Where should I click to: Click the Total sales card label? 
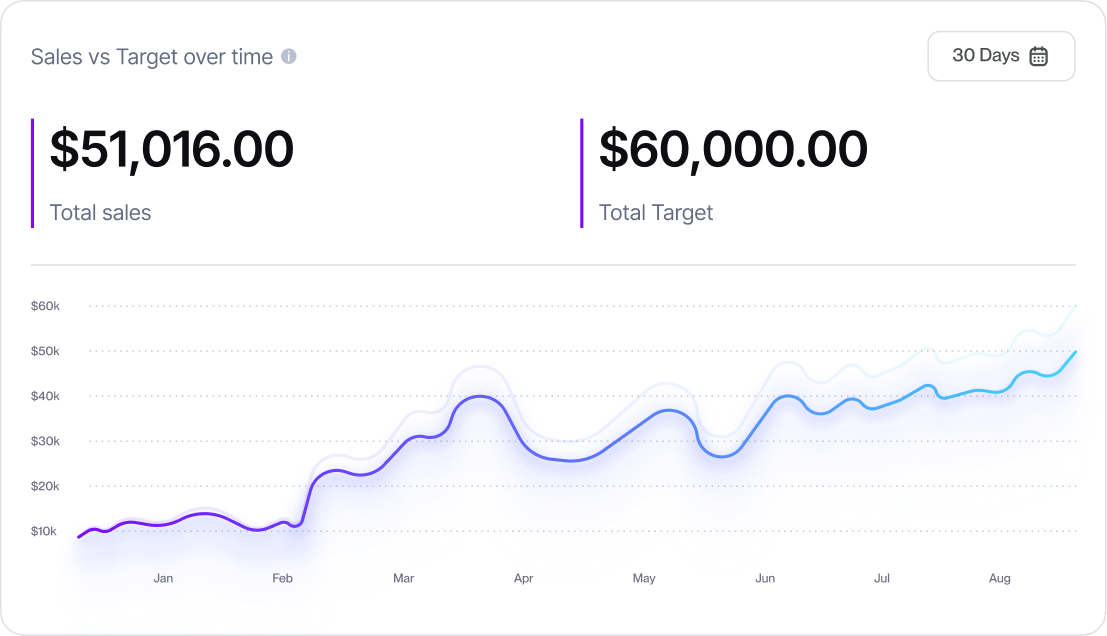pyautogui.click(x=100, y=212)
